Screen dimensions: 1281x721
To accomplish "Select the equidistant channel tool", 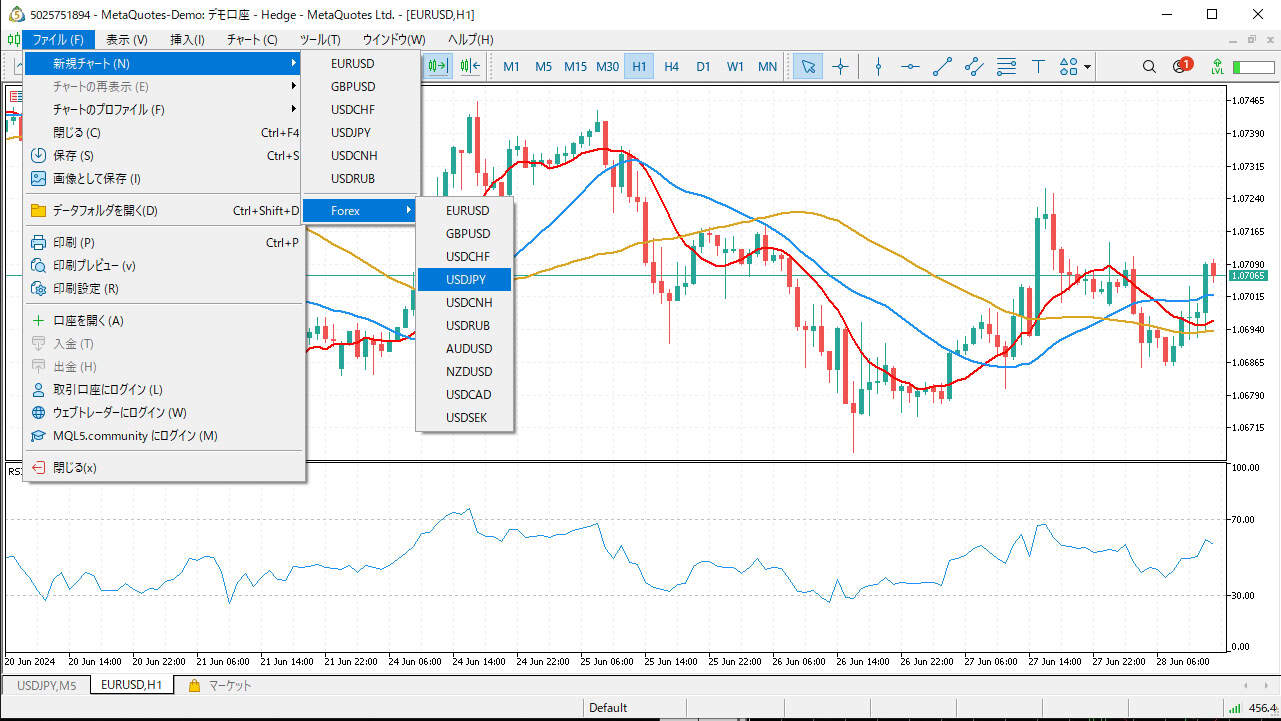I will pos(974,66).
